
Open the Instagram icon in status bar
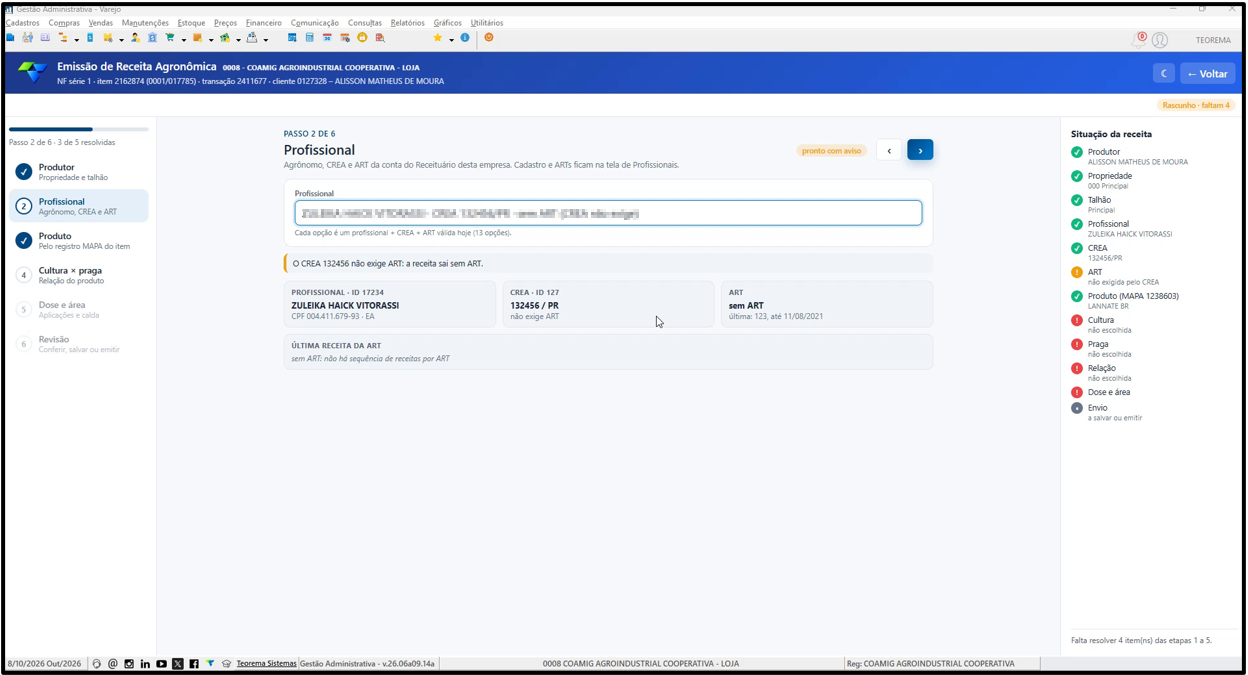coord(129,664)
